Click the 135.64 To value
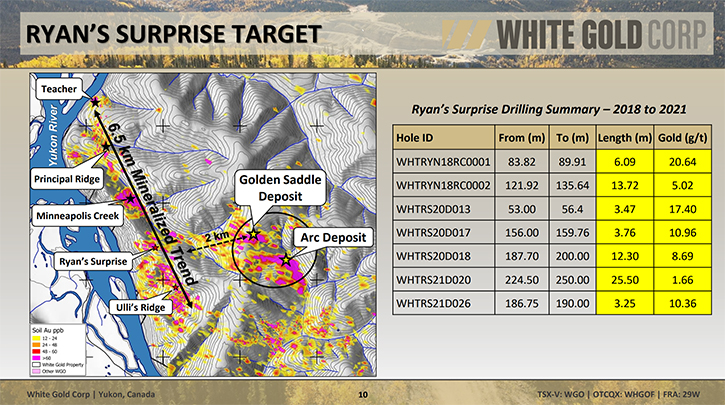The image size is (725, 405). coord(572,185)
